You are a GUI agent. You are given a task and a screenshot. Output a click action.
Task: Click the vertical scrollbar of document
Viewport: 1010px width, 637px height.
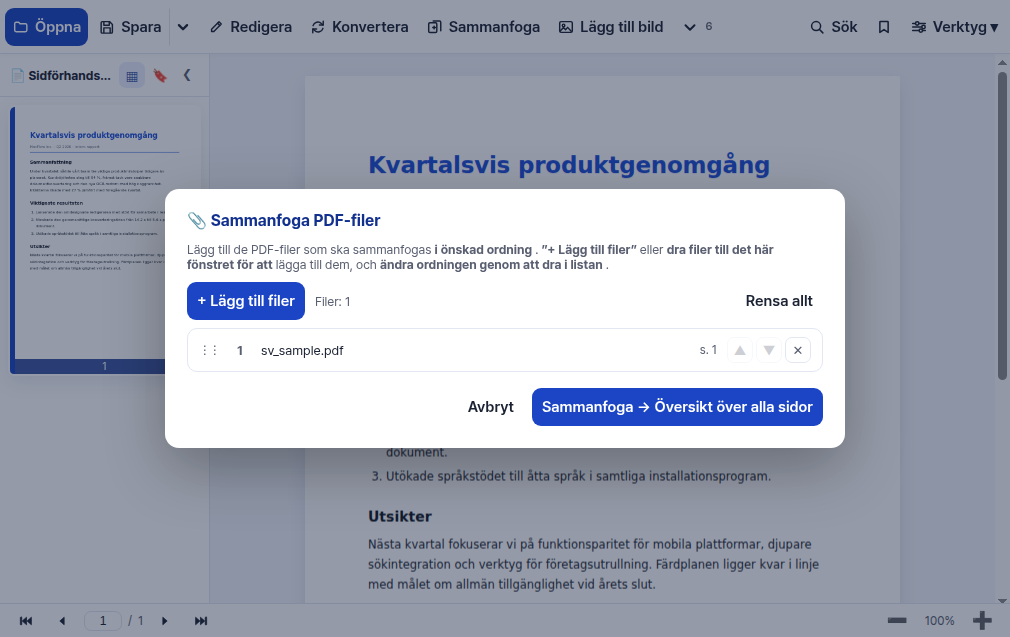[x=1002, y=225]
